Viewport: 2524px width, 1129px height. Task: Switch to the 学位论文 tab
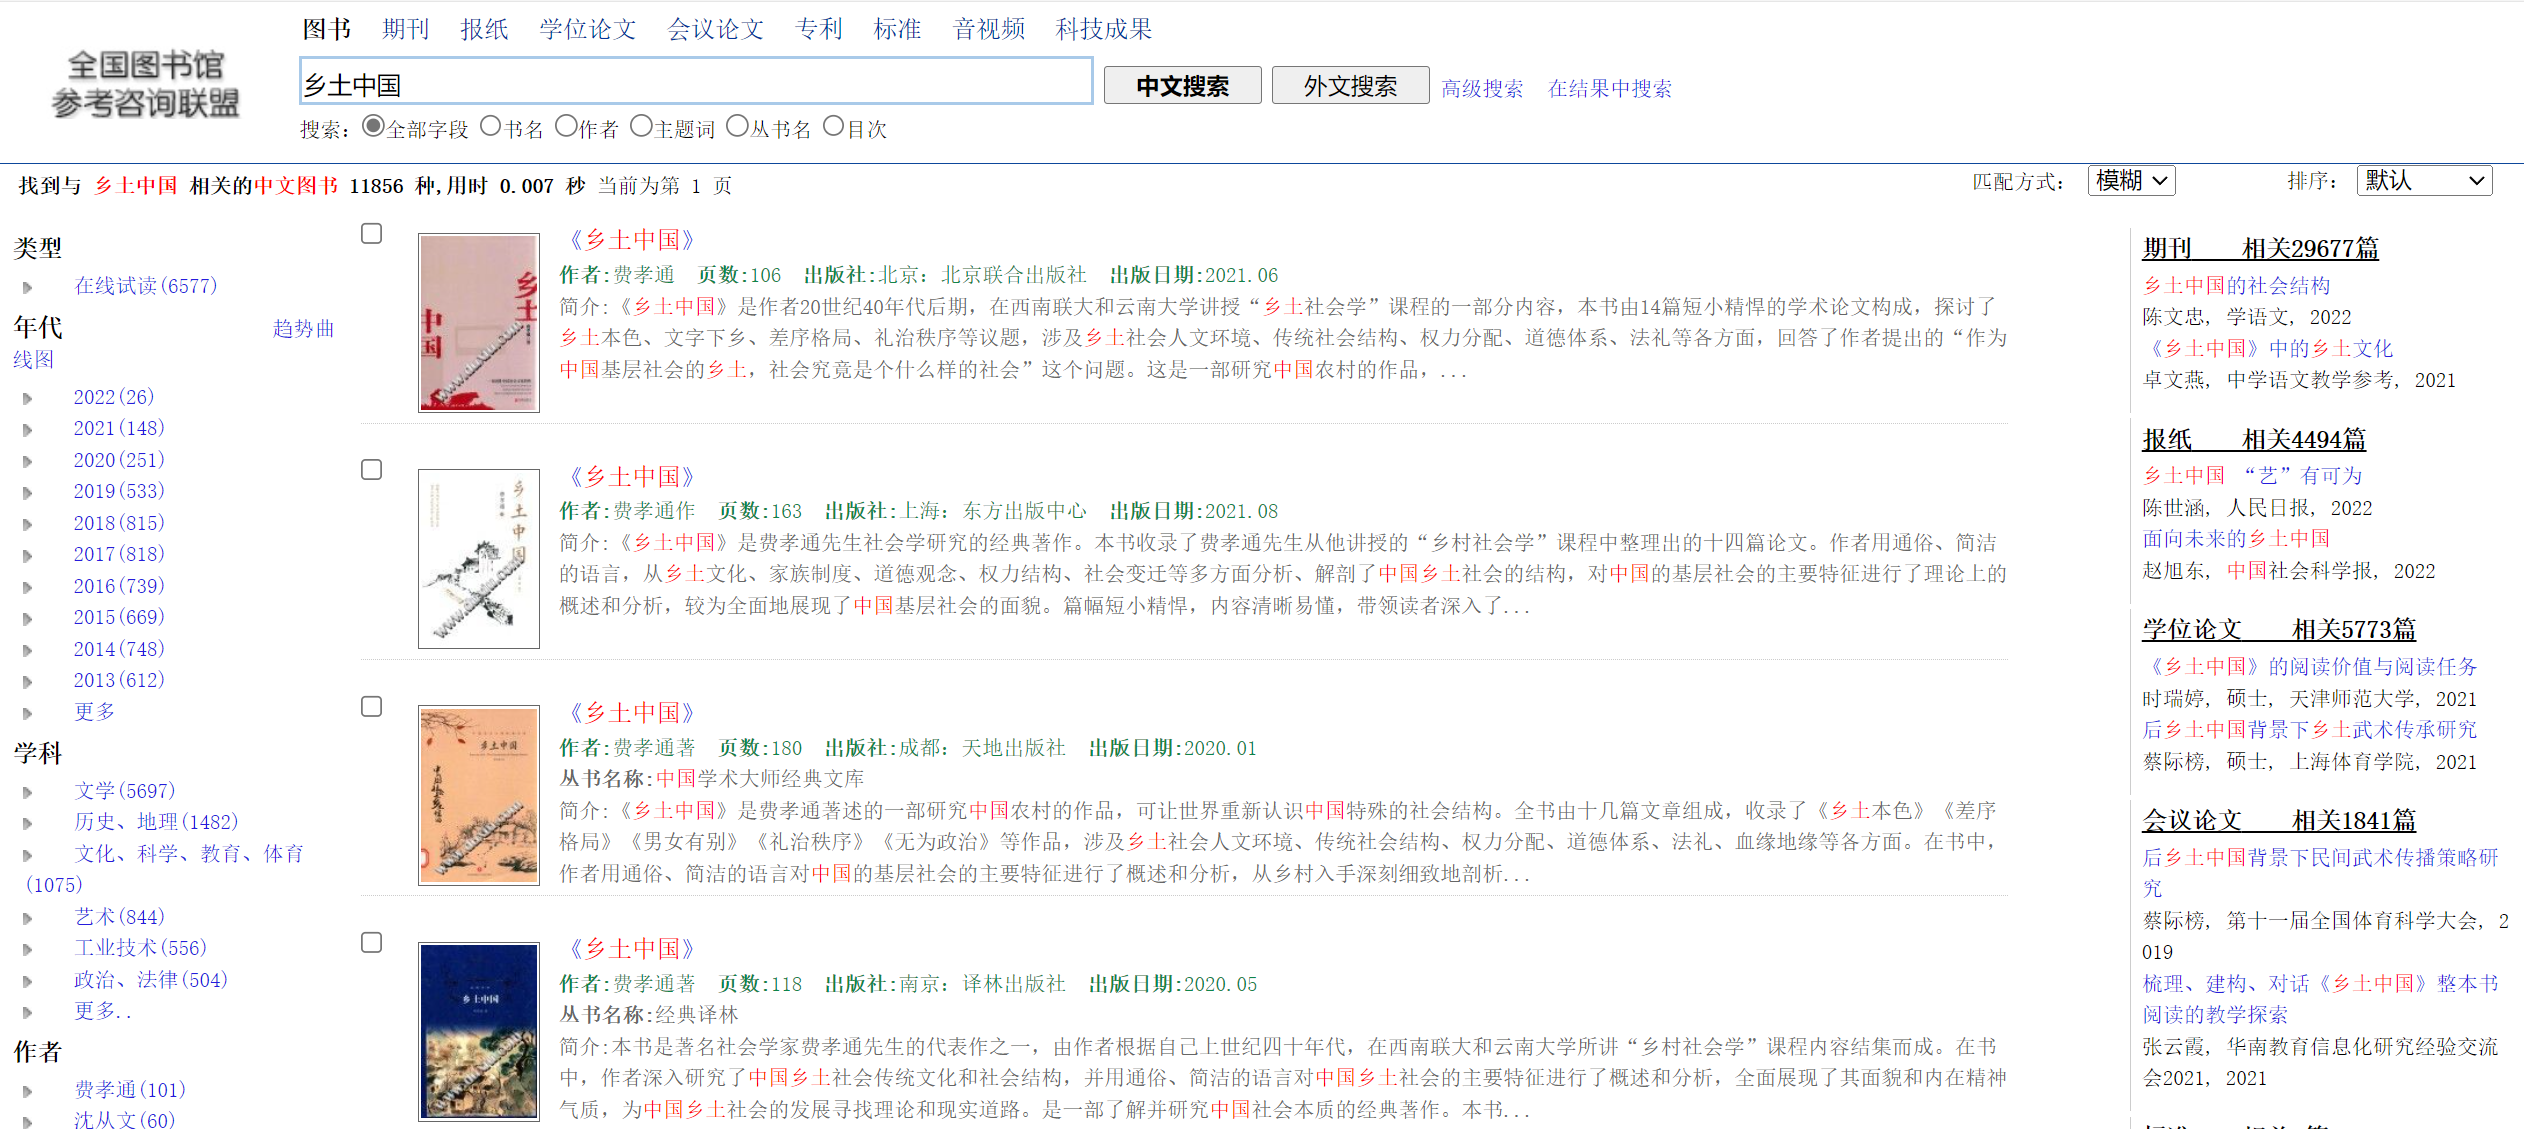[587, 29]
